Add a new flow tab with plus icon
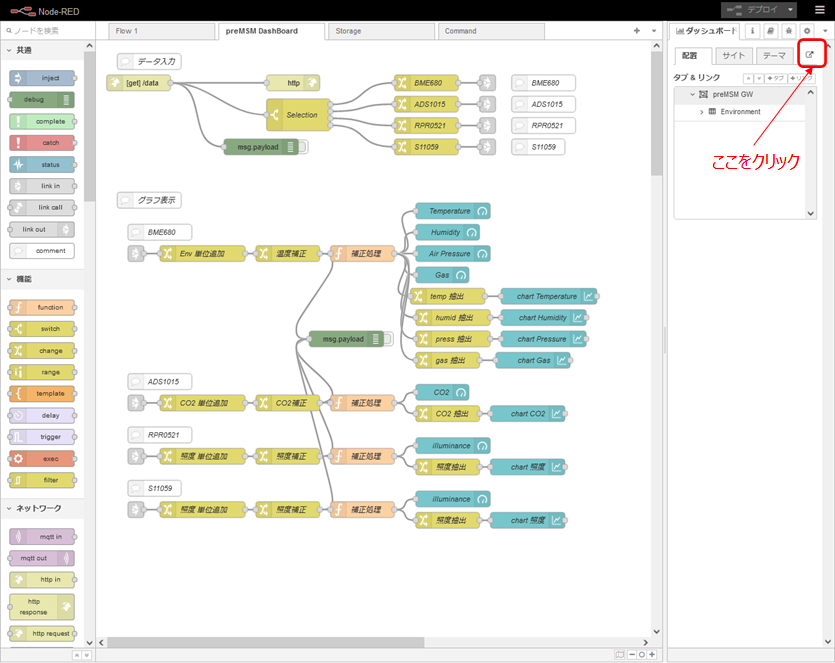The image size is (835, 663). tap(636, 31)
